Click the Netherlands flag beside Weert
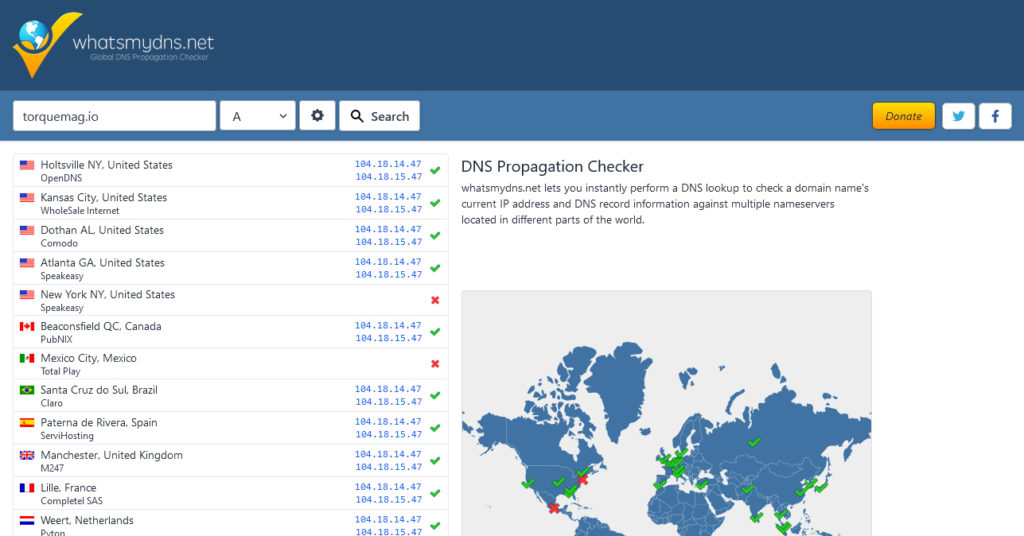 pos(27,521)
